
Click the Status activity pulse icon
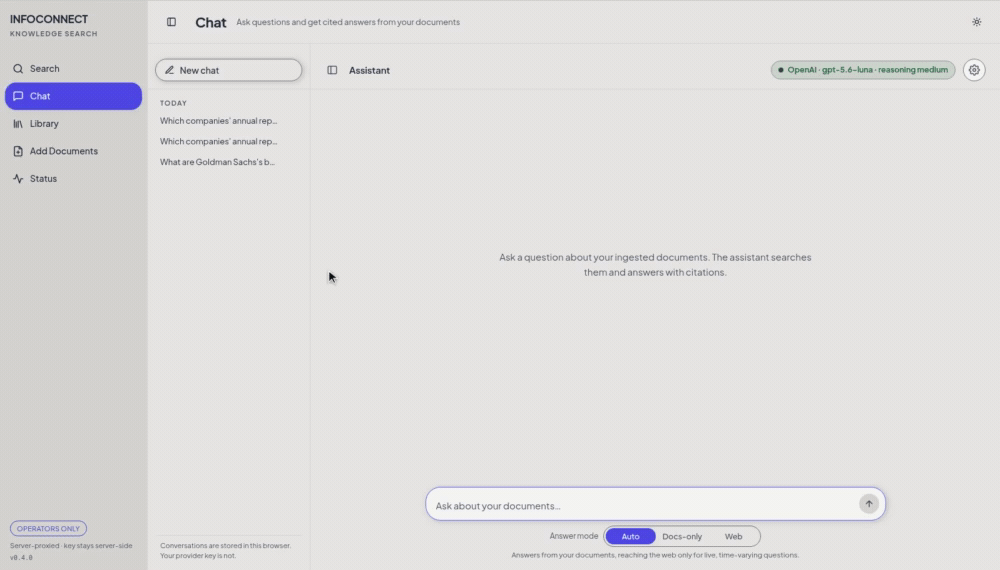(18, 179)
